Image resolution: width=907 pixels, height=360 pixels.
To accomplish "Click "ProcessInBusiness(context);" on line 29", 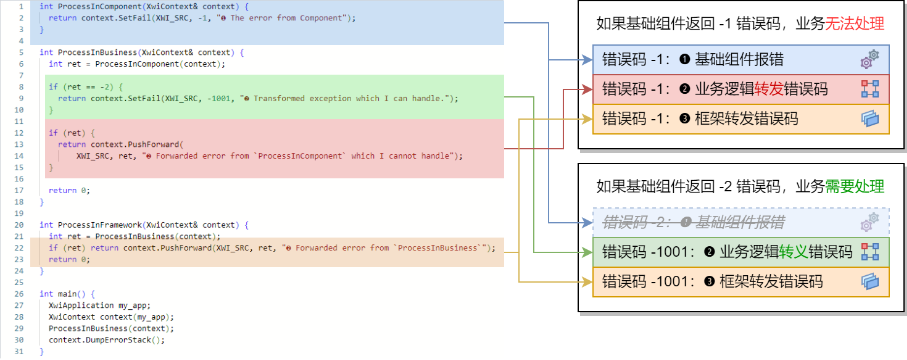I will (111, 328).
